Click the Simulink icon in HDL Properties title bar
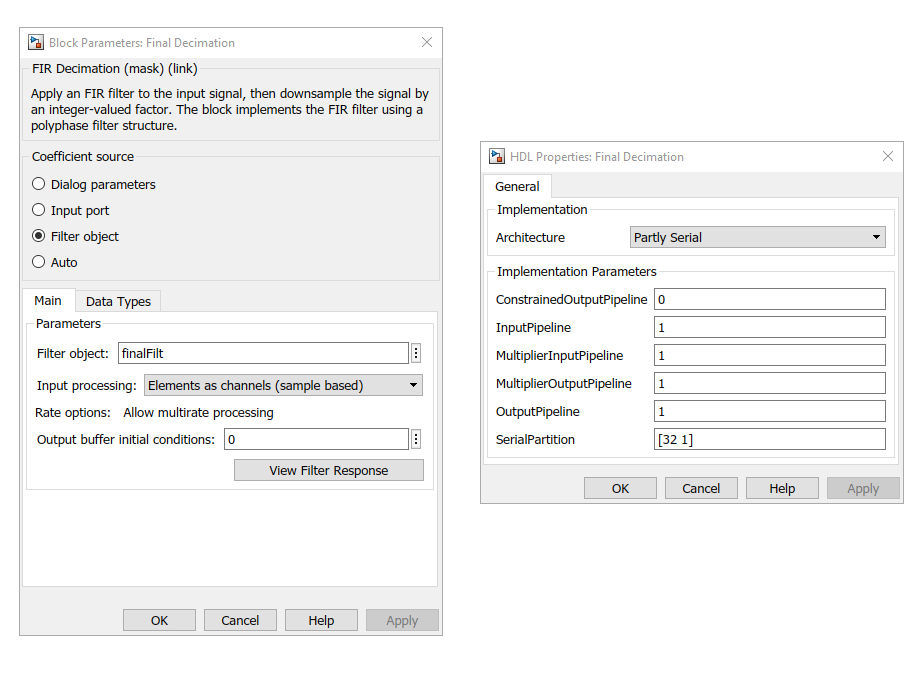Image resolution: width=918 pixels, height=674 pixels. pos(497,156)
